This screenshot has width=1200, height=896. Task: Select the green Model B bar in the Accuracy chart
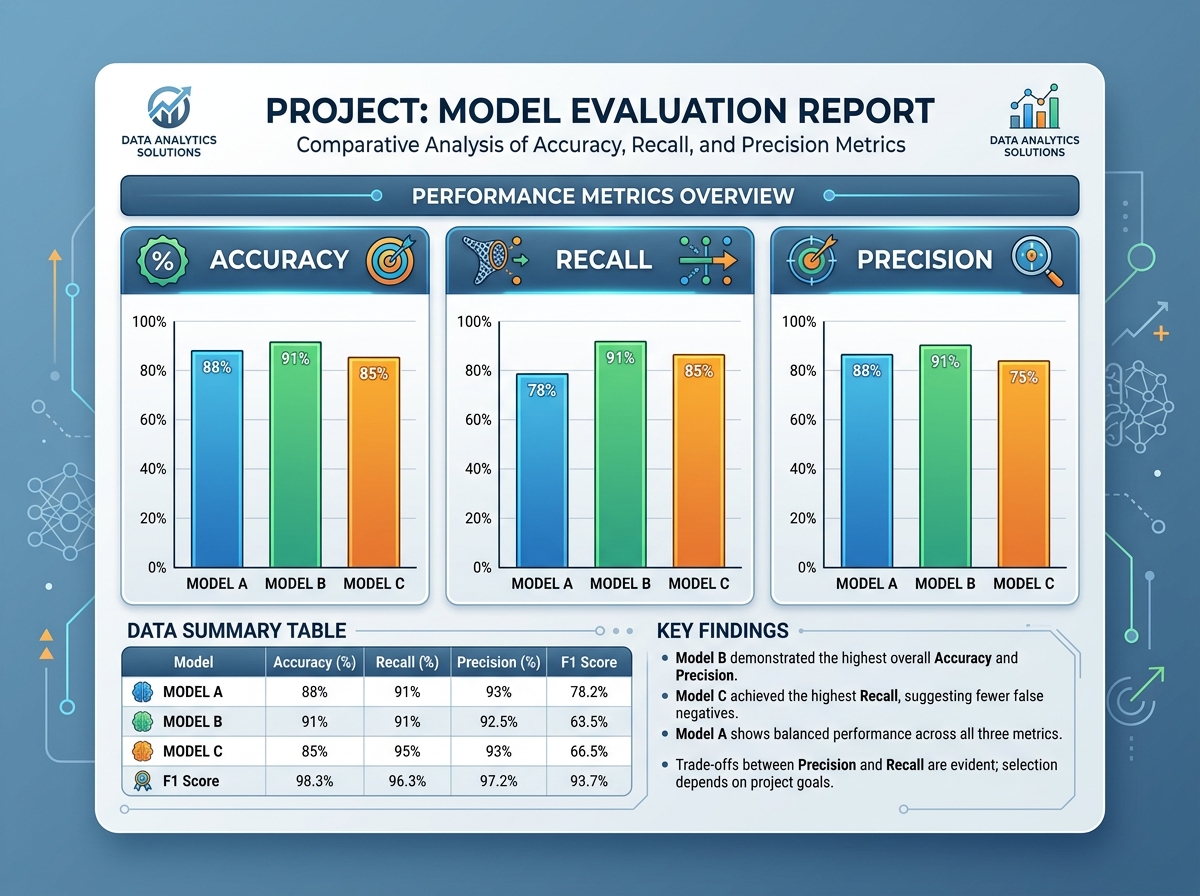(295, 455)
